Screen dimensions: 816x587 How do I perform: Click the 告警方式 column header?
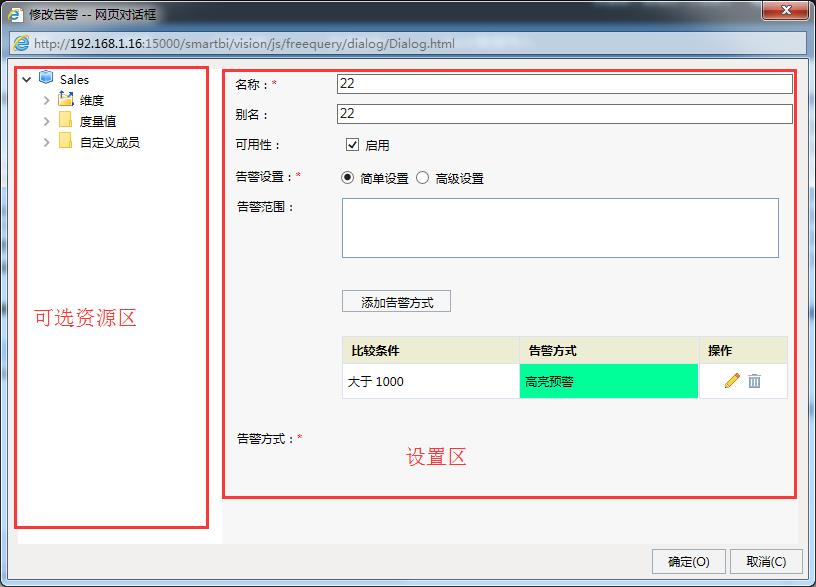[x=609, y=350]
